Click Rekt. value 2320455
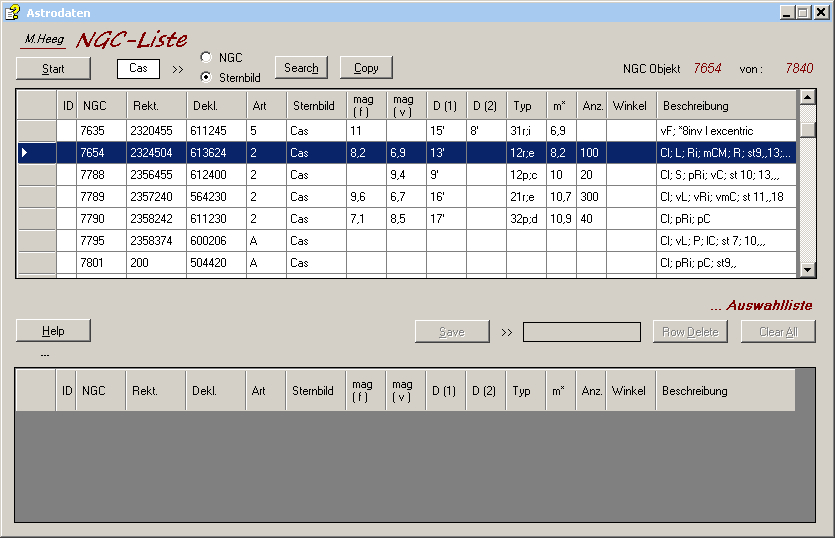 pos(157,131)
